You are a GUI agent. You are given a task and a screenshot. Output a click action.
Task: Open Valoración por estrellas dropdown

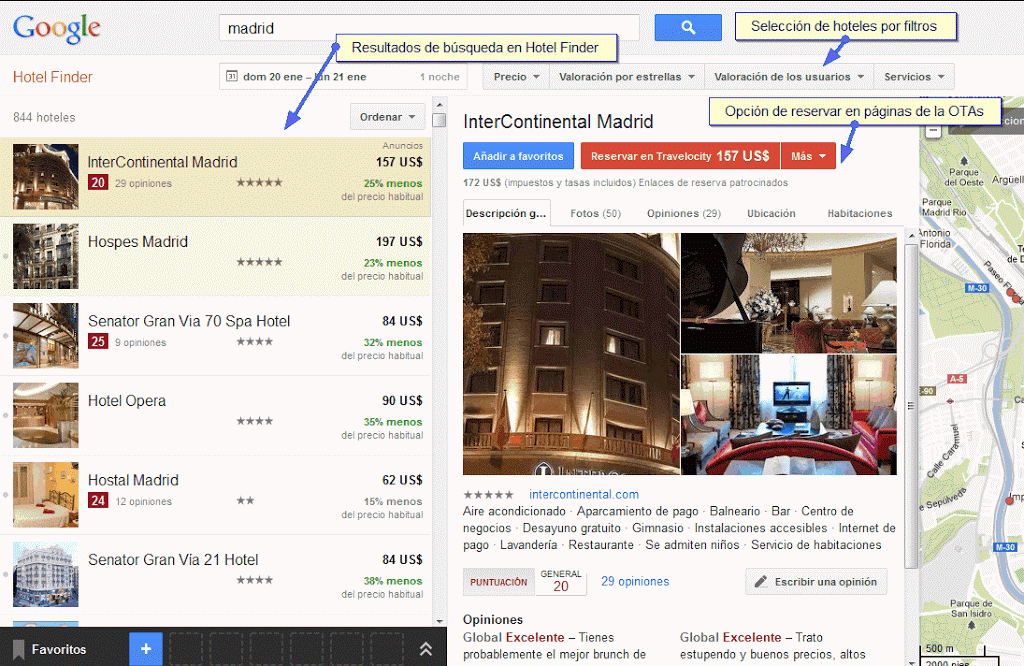click(627, 76)
